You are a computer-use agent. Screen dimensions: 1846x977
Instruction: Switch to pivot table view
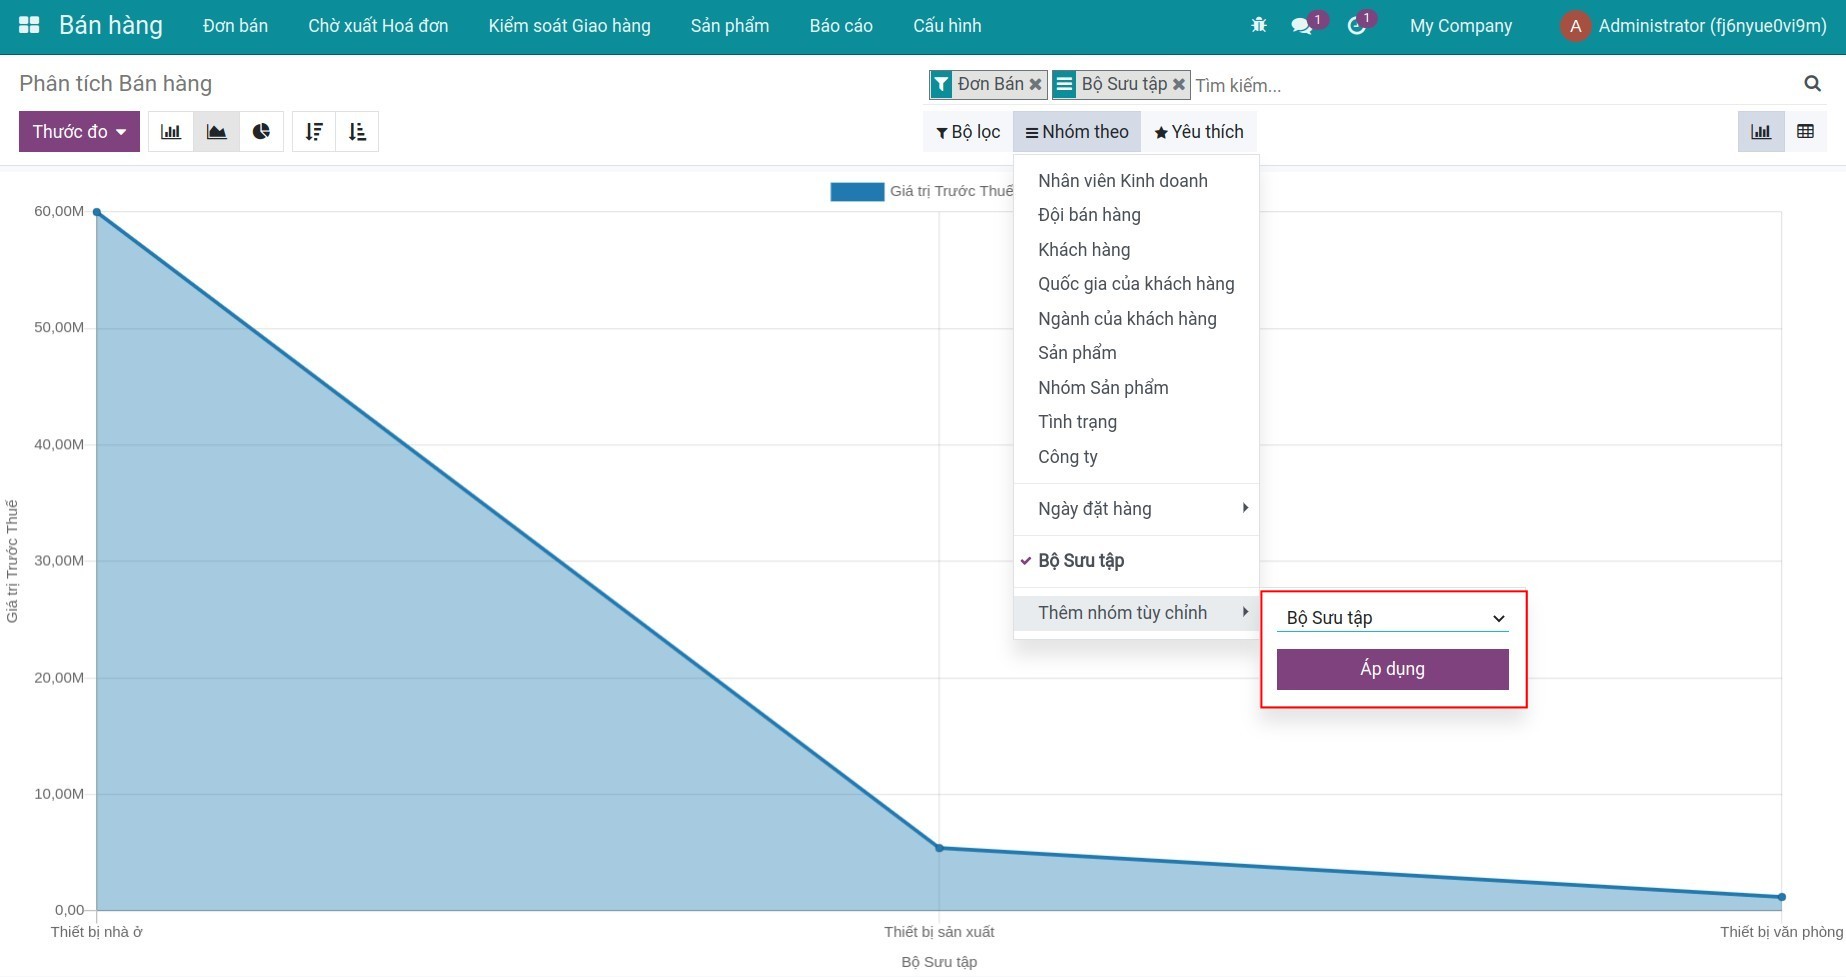1805,132
